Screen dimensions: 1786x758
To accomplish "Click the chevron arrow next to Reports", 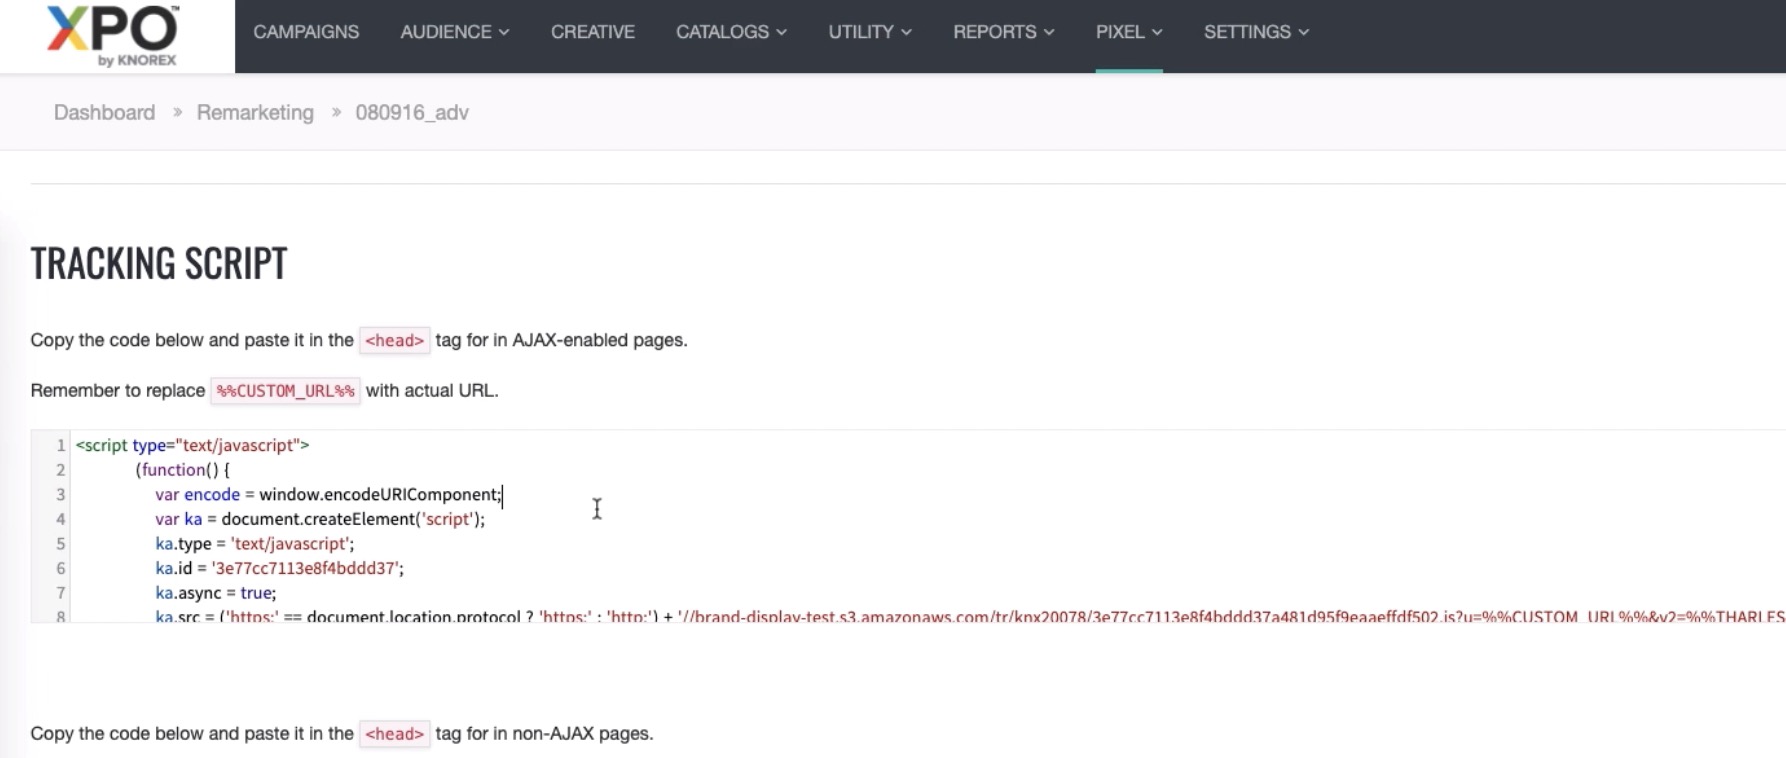I will pos(1049,33).
